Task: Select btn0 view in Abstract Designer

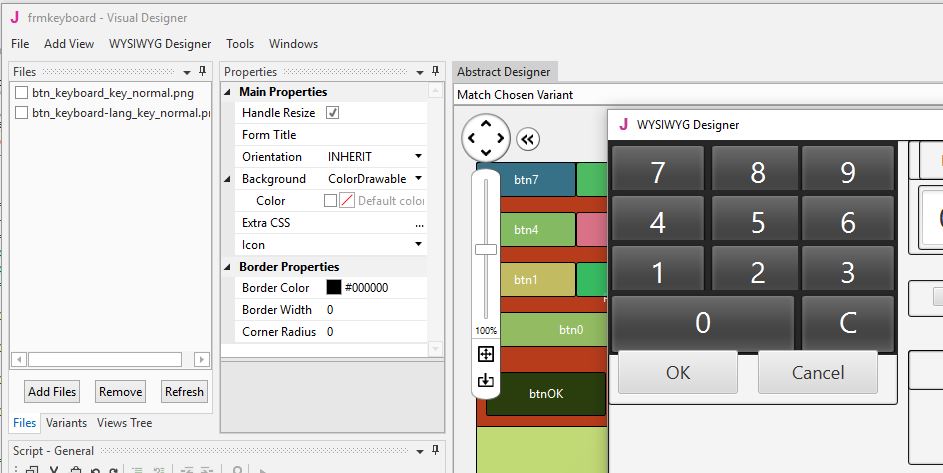Action: pyautogui.click(x=553, y=329)
